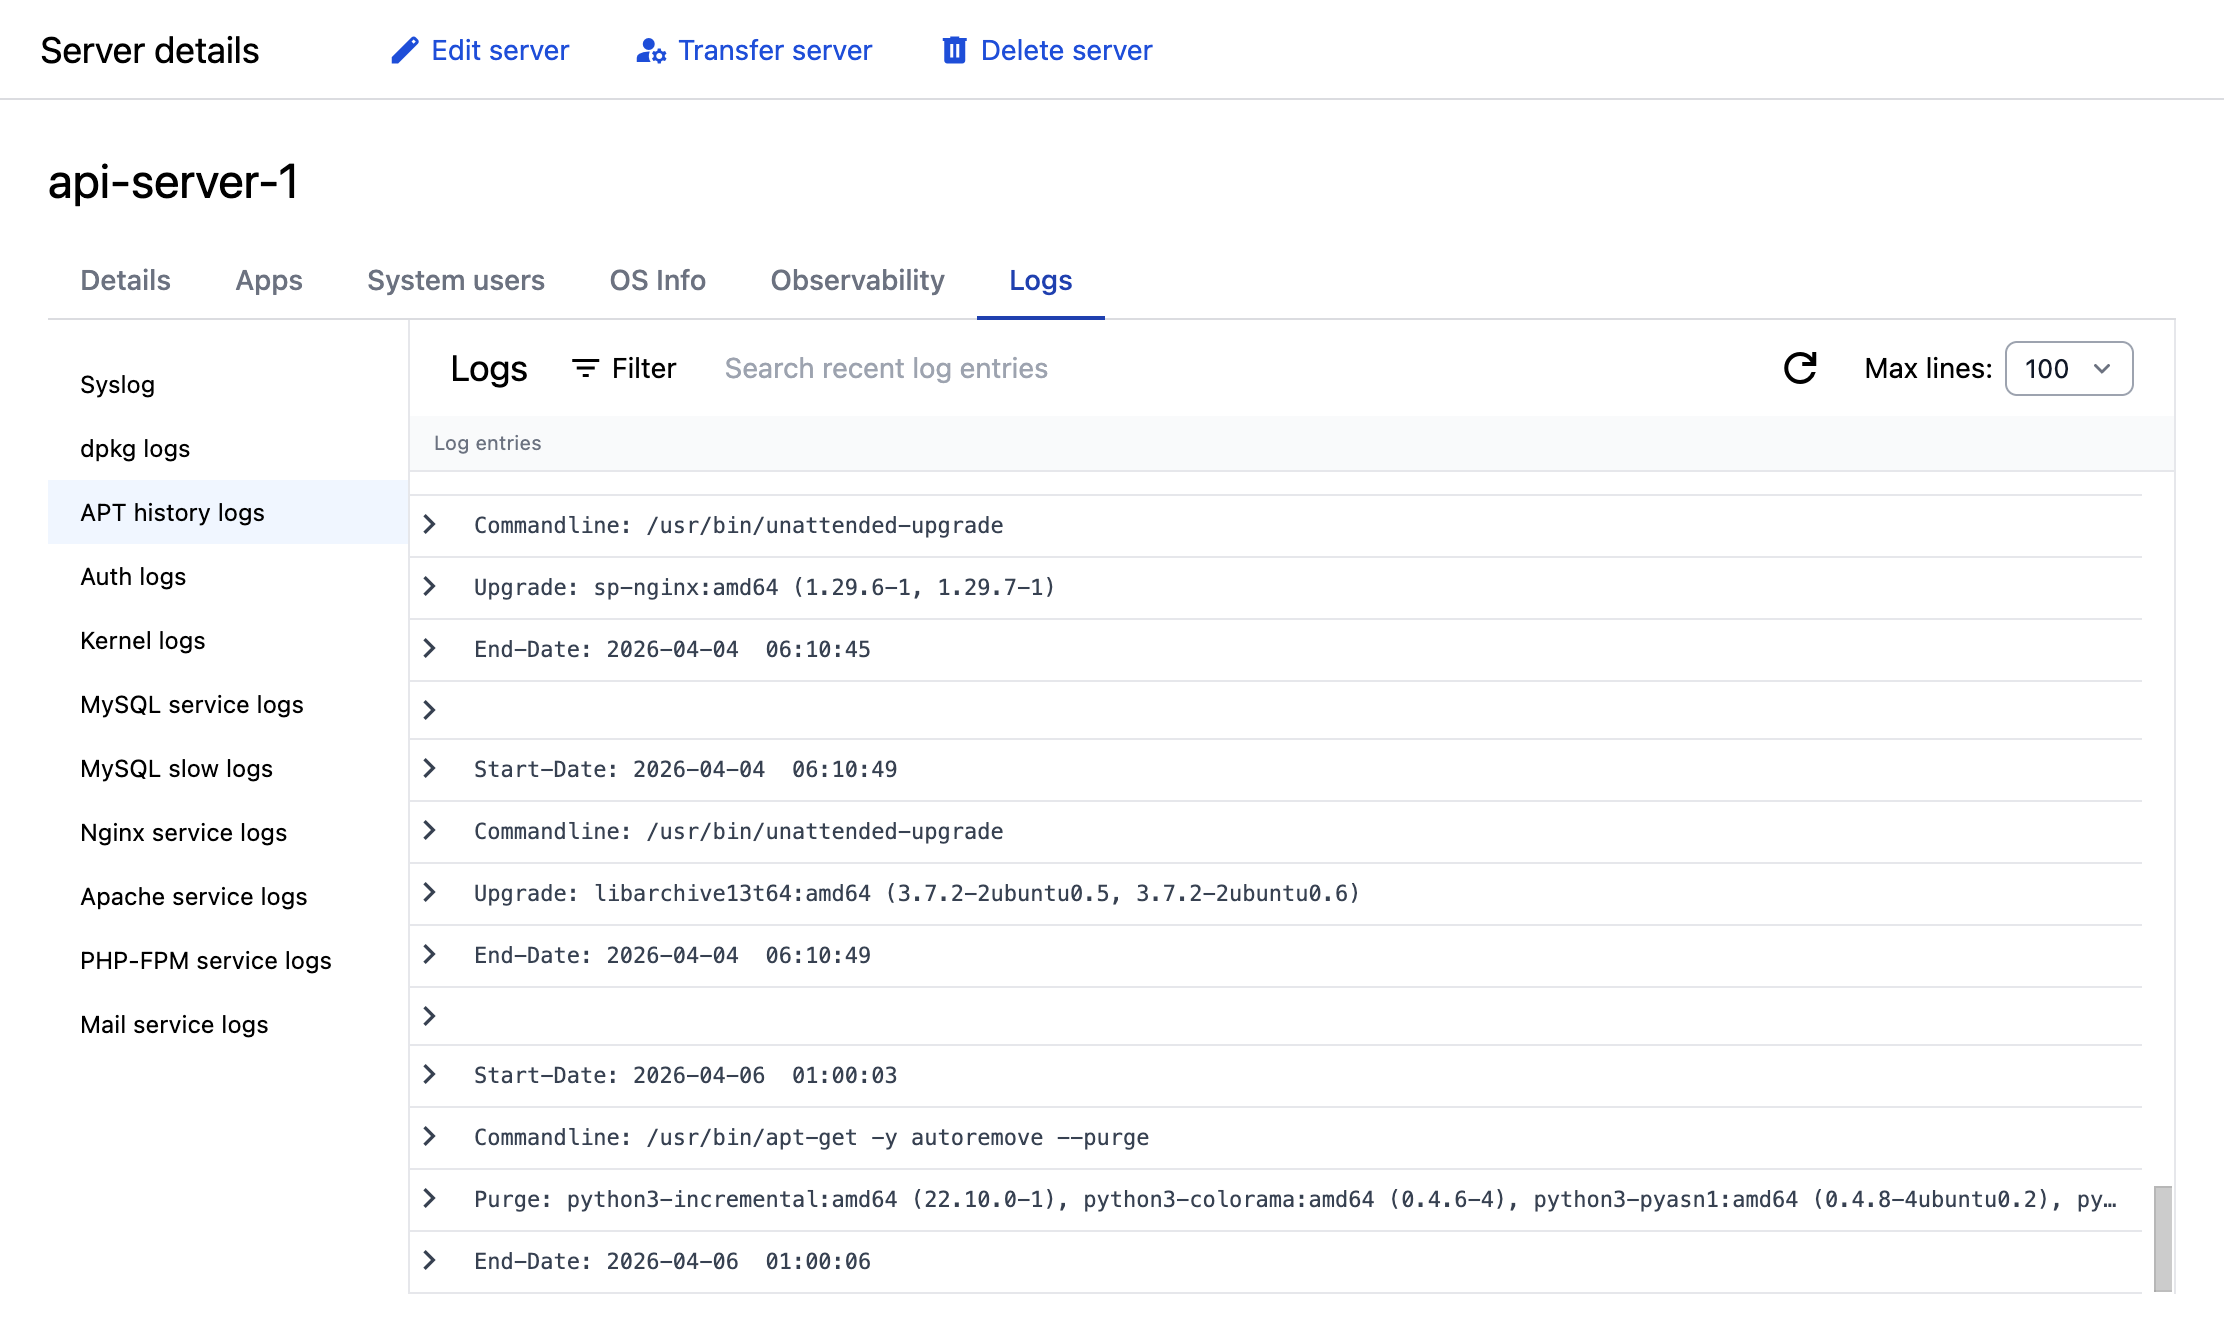This screenshot has width=2224, height=1327.
Task: Open the Filter icon in Logs toolbar
Action: point(585,368)
